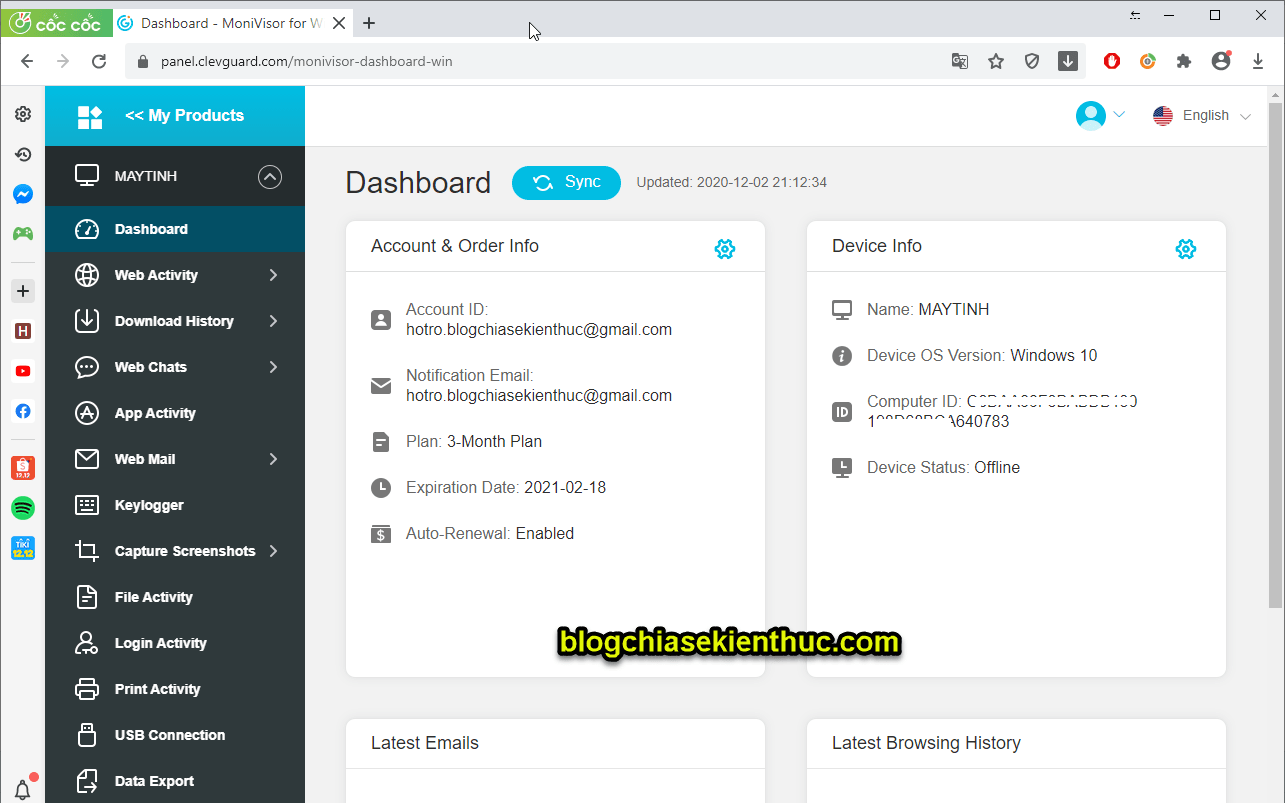The image size is (1285, 803).
Task: Expand the Web Activity submenu
Action: pyautogui.click(x=273, y=275)
